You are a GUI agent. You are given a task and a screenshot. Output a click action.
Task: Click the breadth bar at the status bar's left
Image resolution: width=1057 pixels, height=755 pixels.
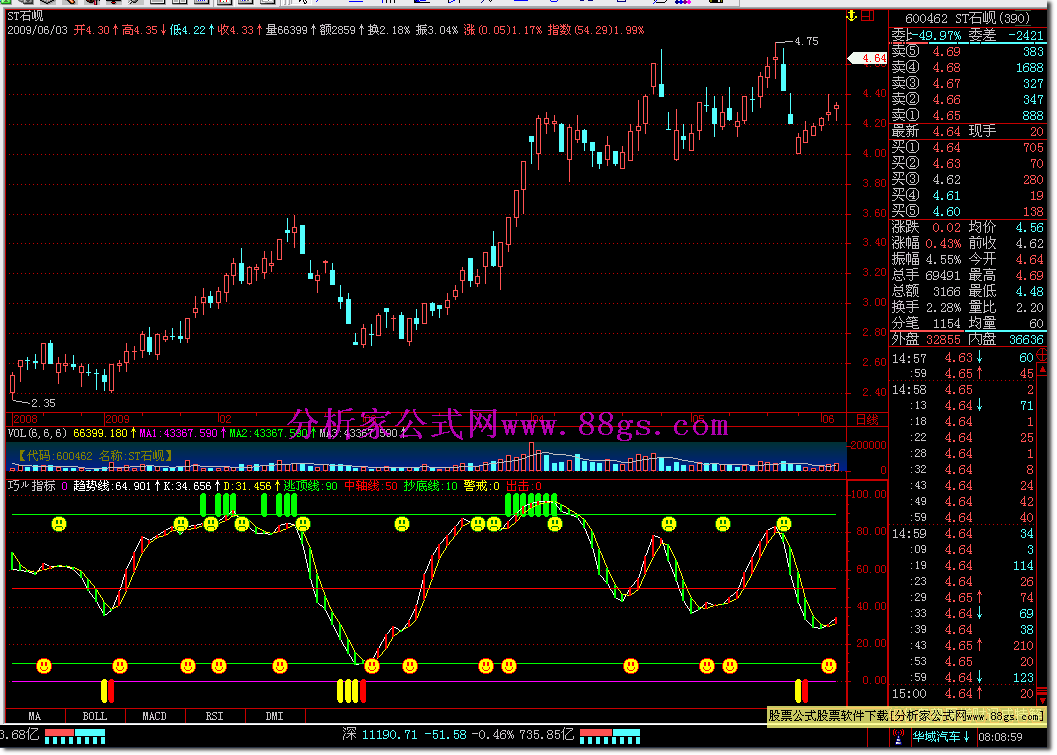[x=75, y=736]
